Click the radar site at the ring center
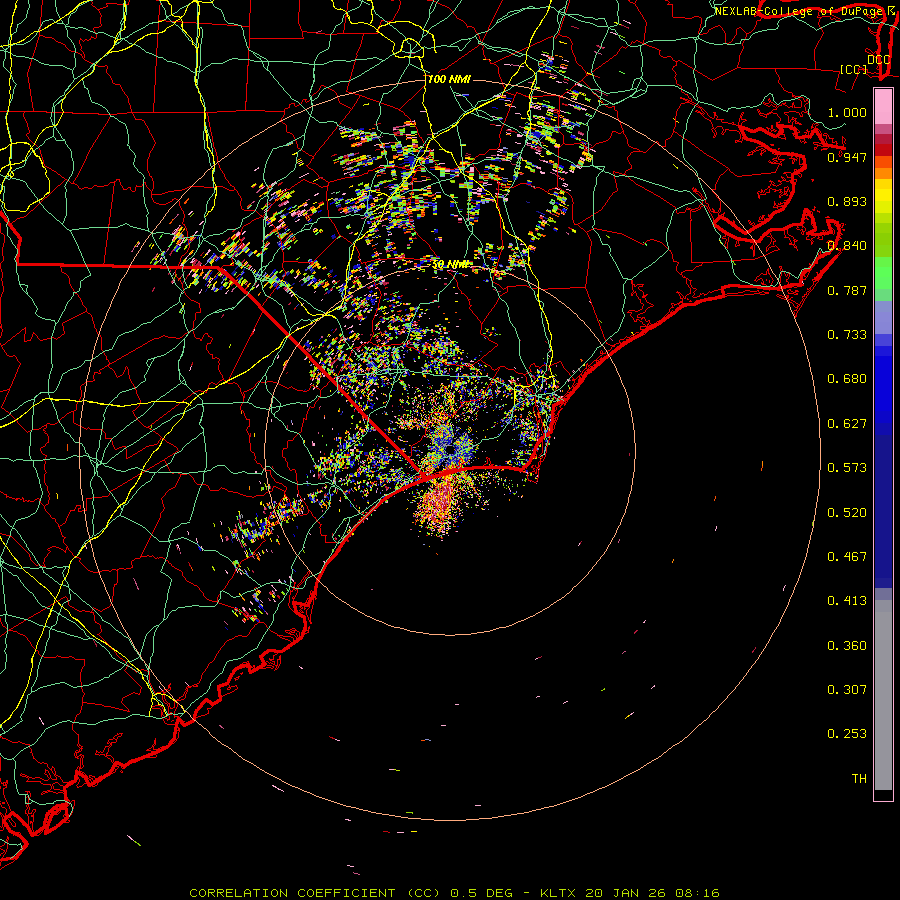The height and width of the screenshot is (900, 900). tap(450, 450)
